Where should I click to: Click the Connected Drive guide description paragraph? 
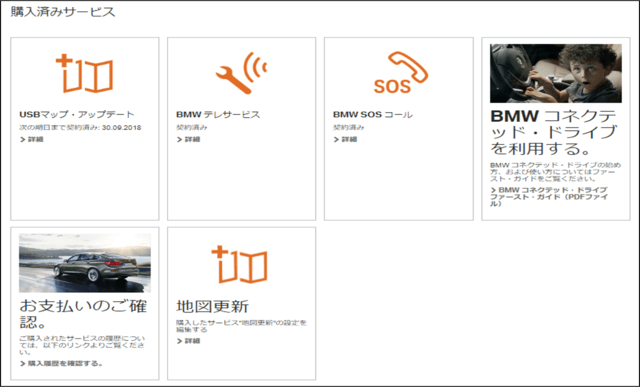click(556, 172)
